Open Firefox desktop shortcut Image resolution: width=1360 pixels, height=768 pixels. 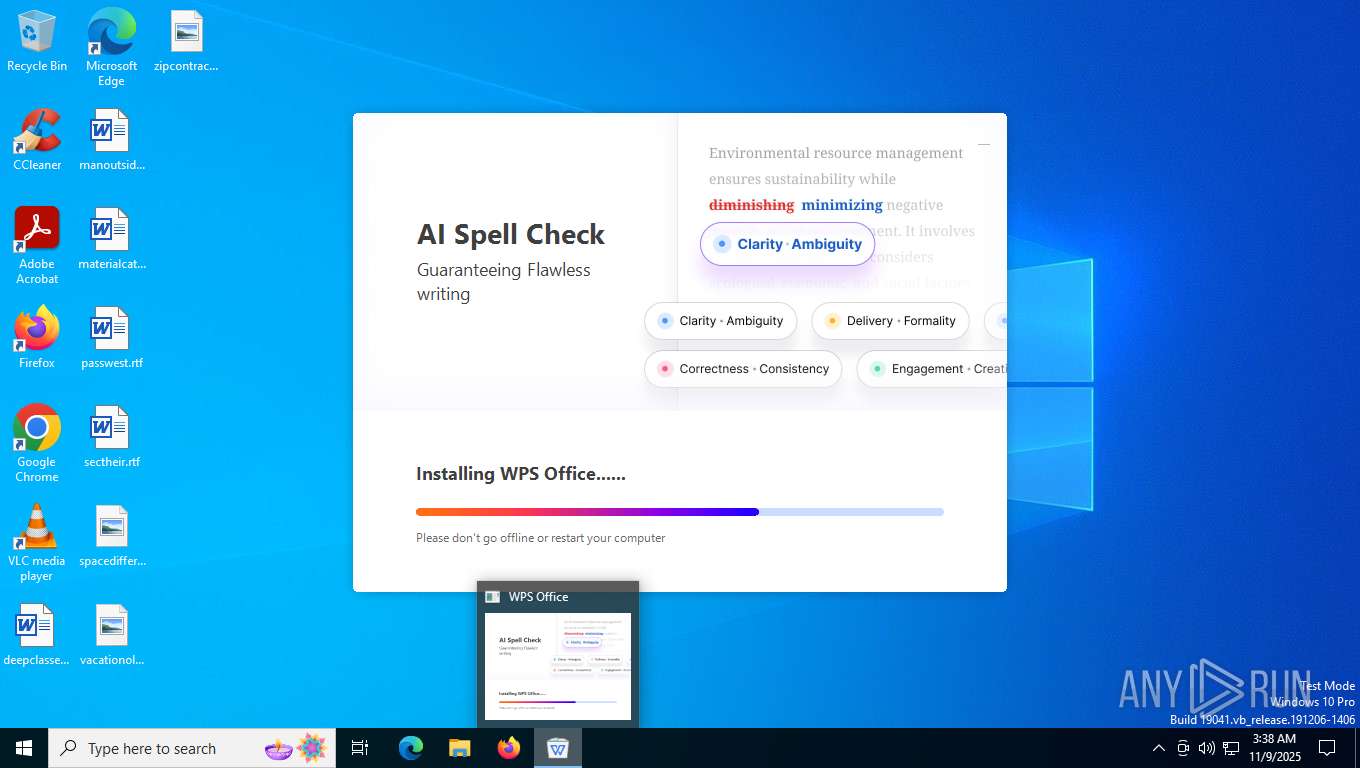(37, 338)
